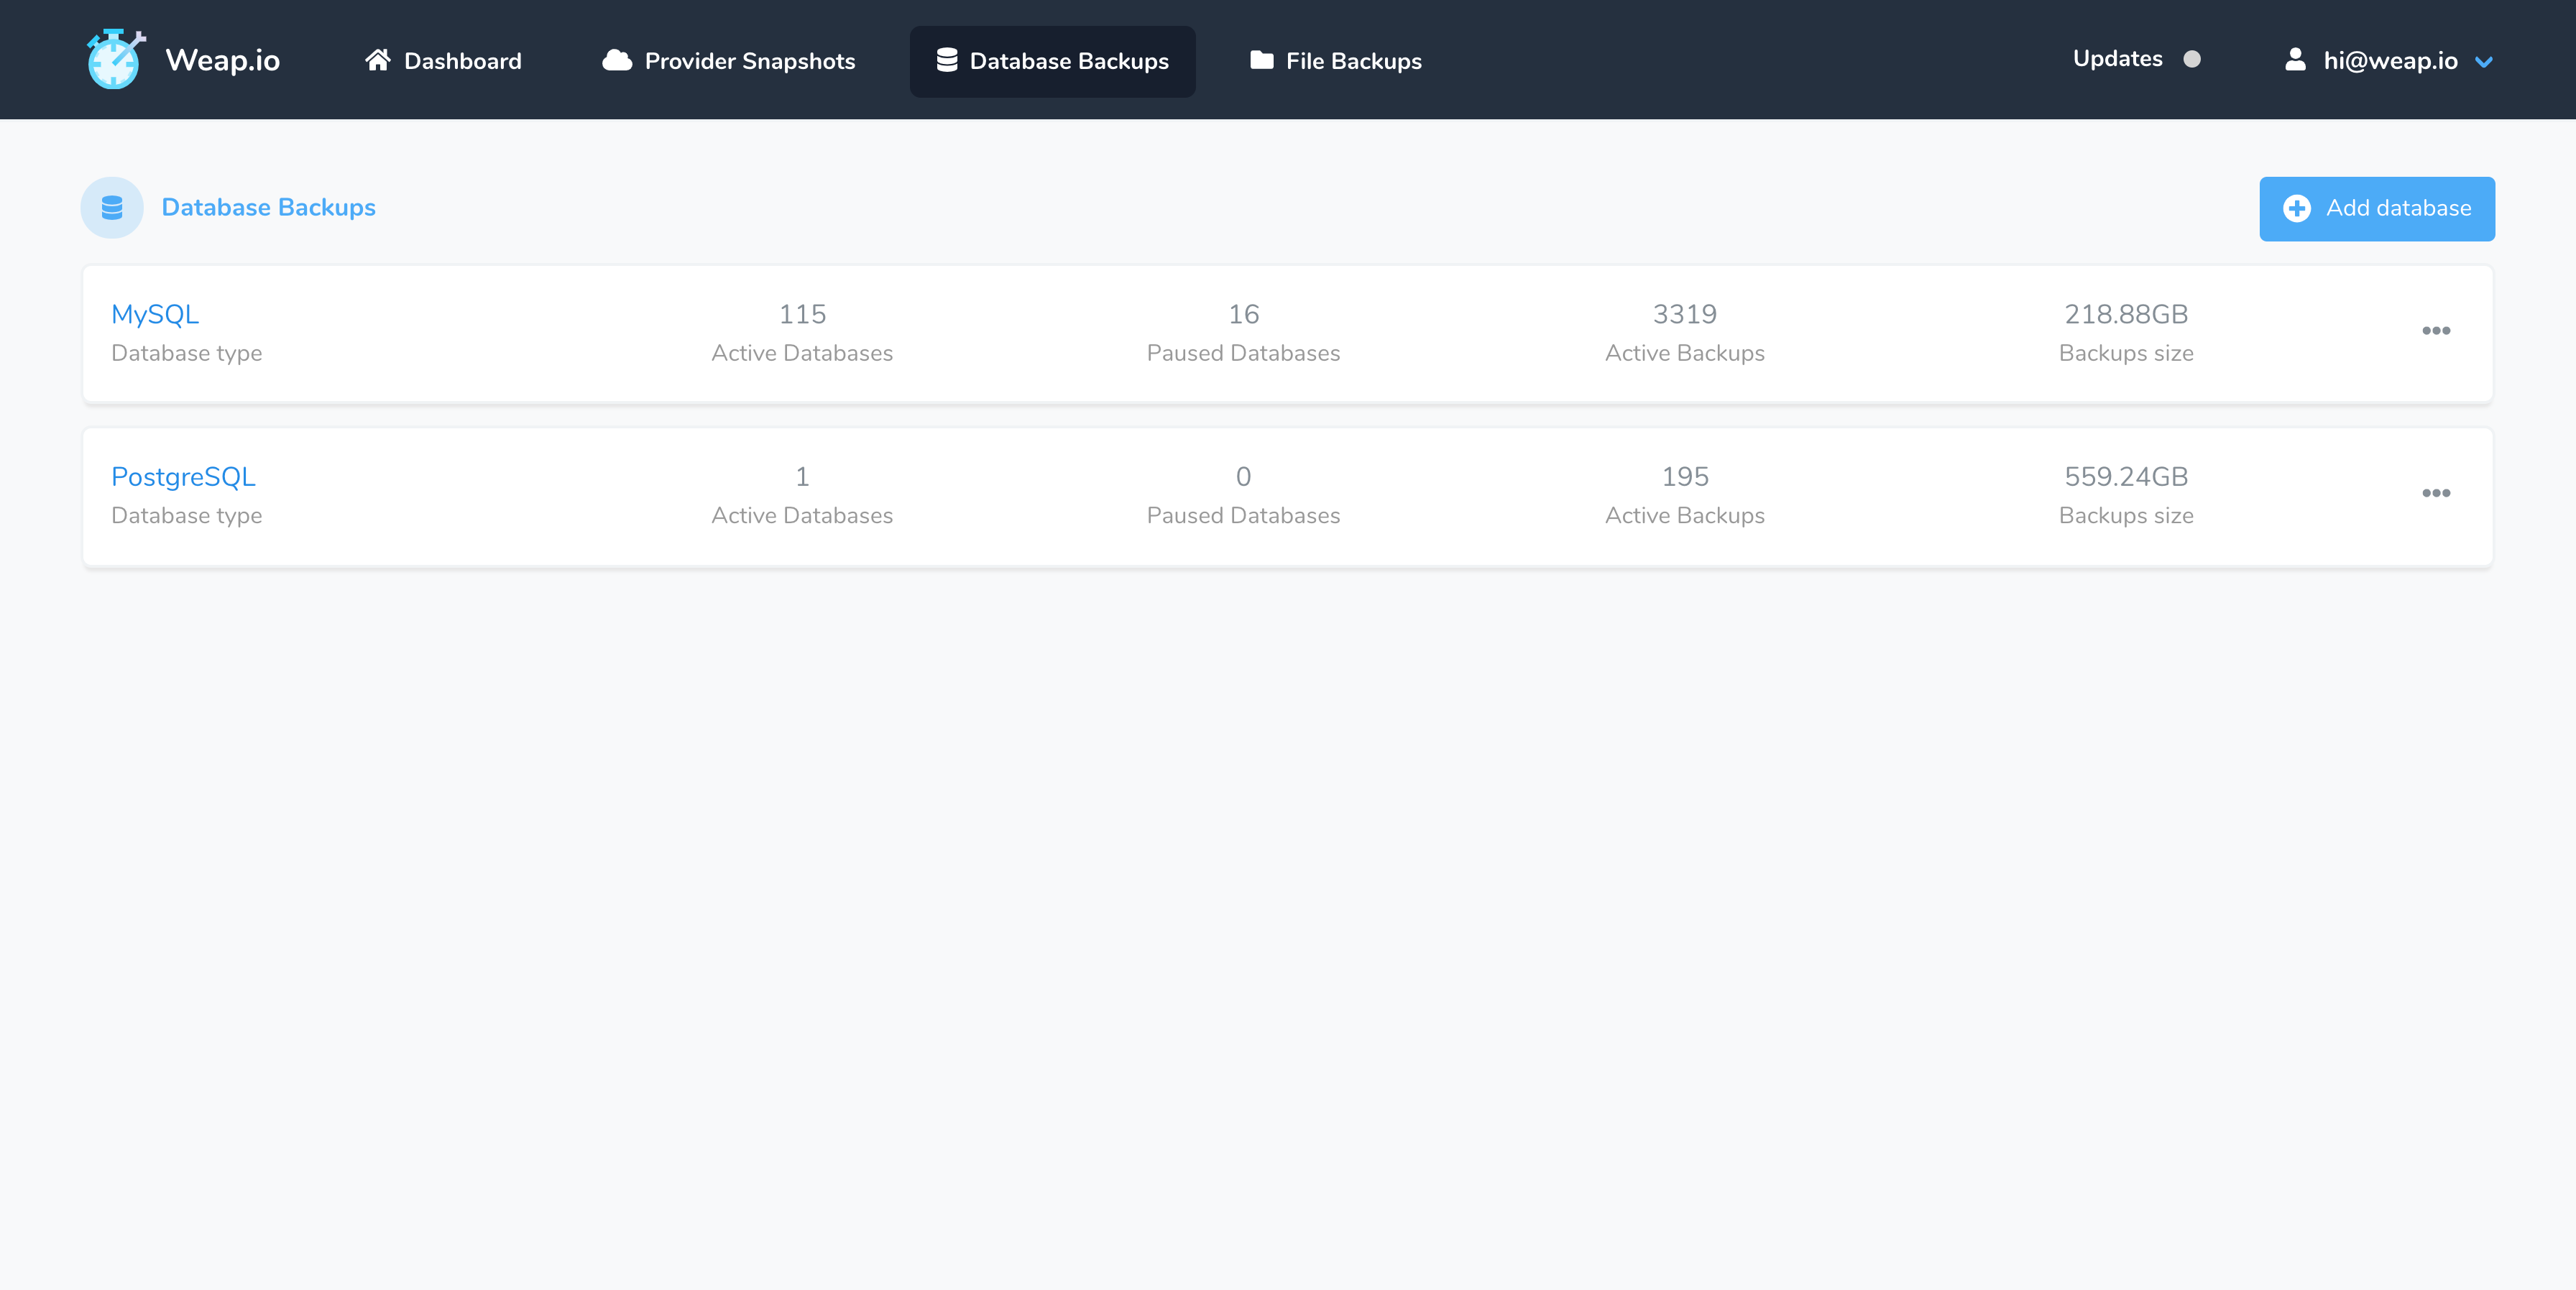Open the hi@weap.io account menu
The height and width of the screenshot is (1290, 2576).
(2389, 61)
